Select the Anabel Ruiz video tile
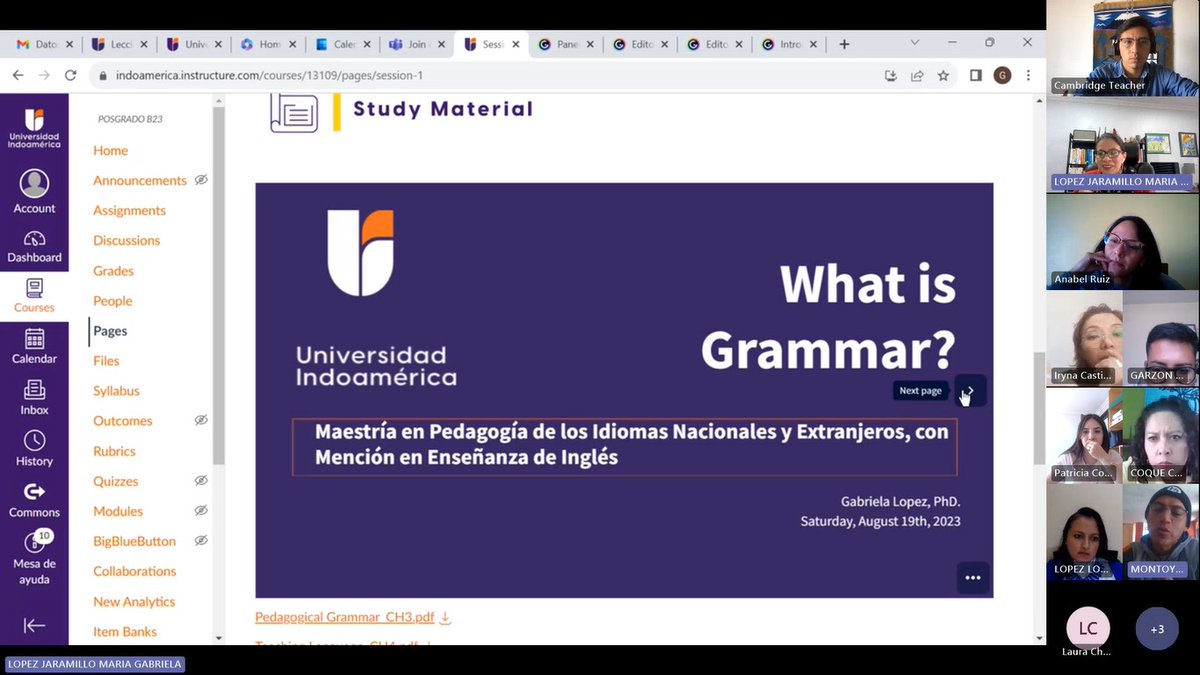The image size is (1200, 675). (1122, 241)
